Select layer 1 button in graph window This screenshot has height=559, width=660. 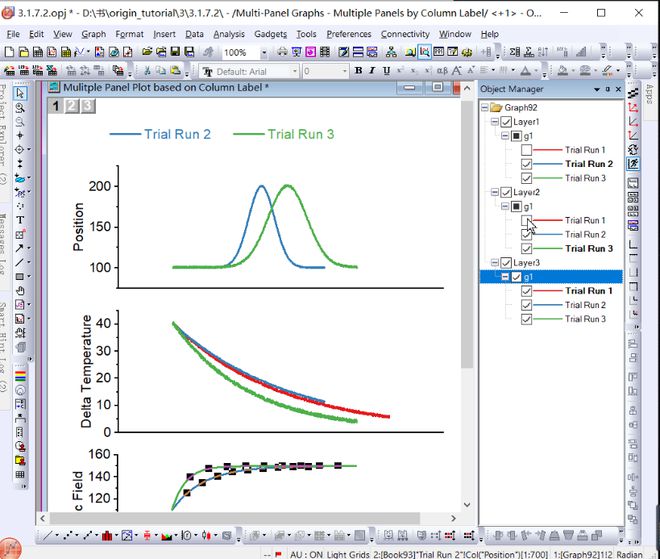click(x=56, y=106)
